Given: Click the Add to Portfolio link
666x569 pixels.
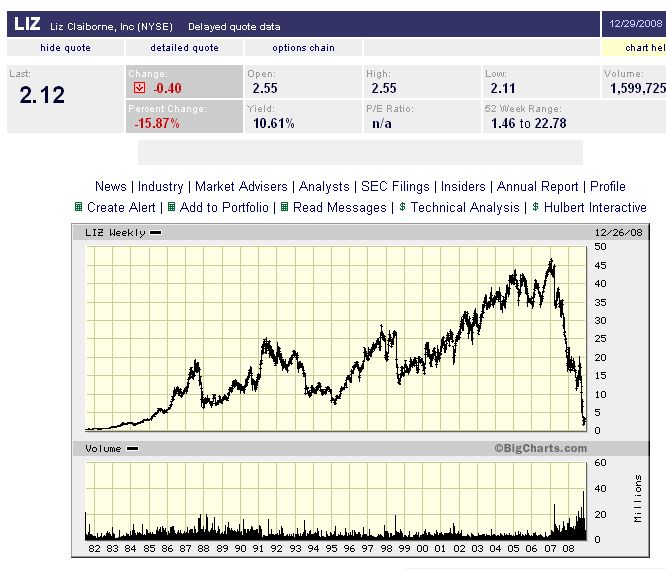Looking at the screenshot, I should 224,207.
